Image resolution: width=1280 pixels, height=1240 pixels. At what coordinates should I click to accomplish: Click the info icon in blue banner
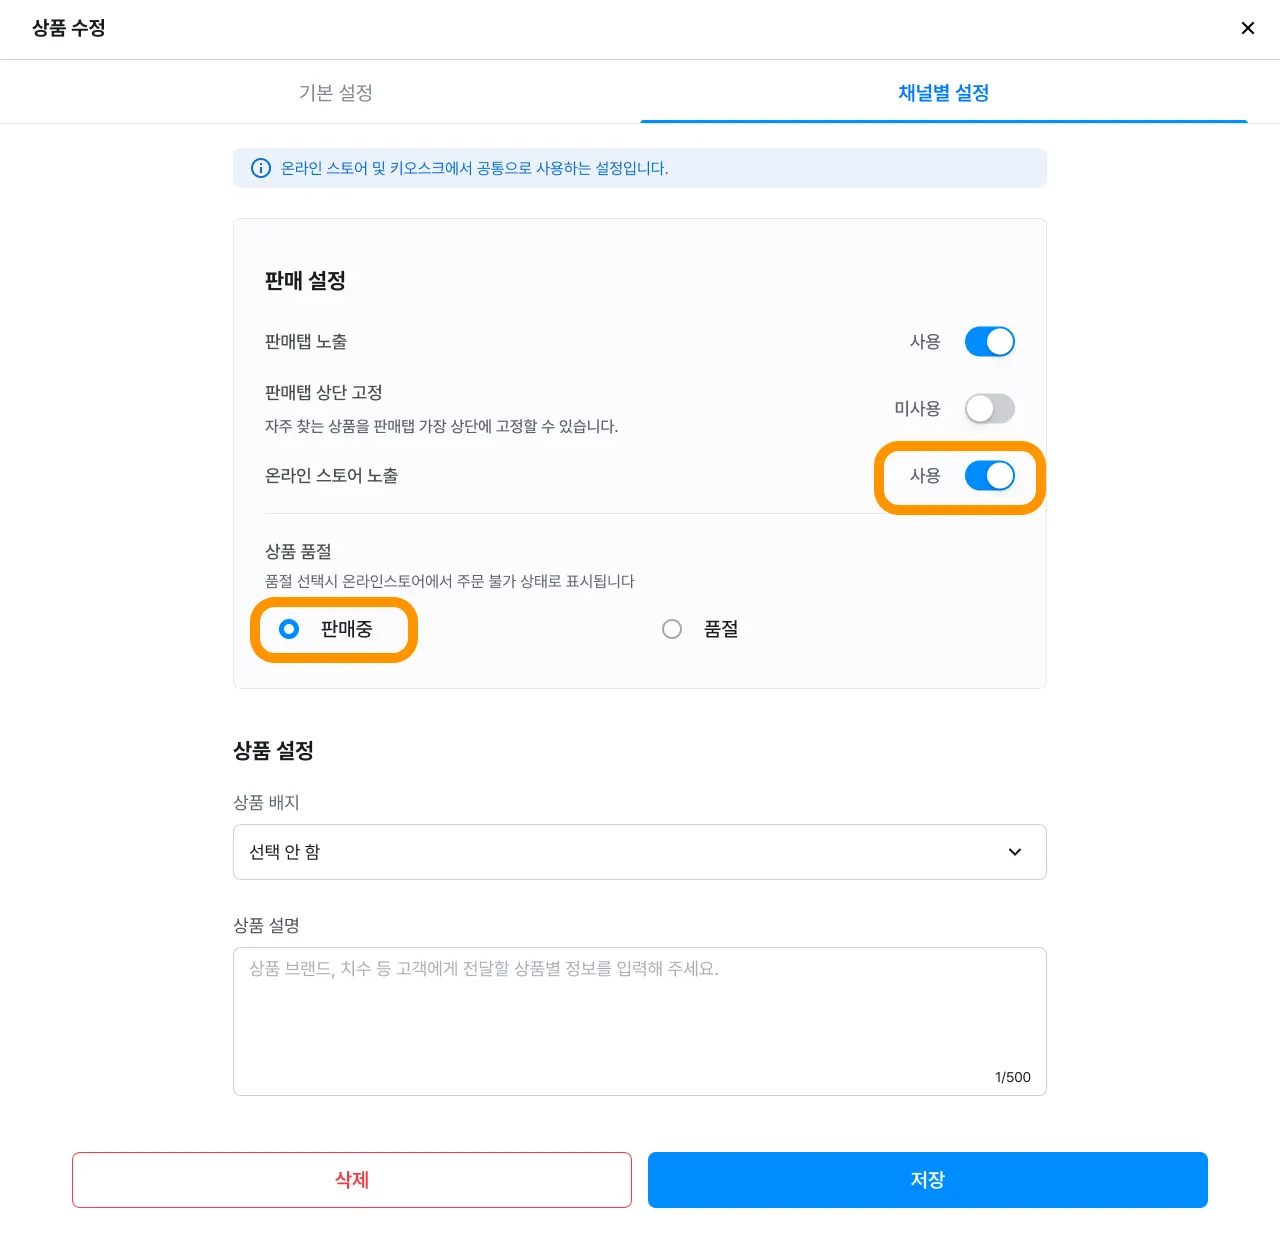pos(261,168)
